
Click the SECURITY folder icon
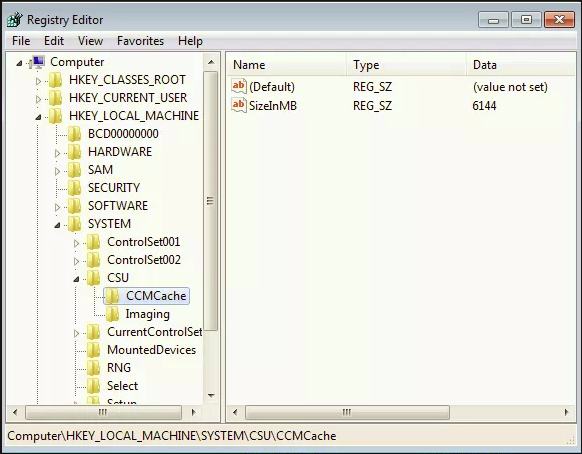coord(74,188)
